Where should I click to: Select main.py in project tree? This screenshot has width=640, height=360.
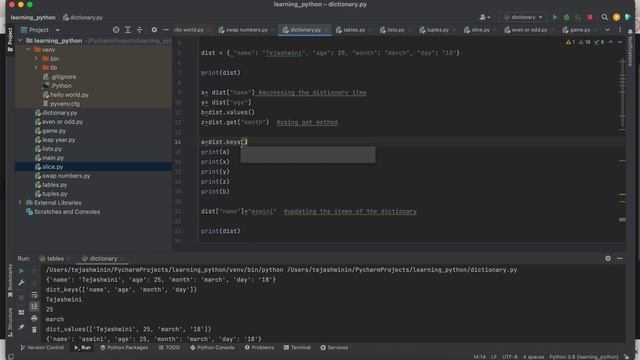(x=53, y=158)
